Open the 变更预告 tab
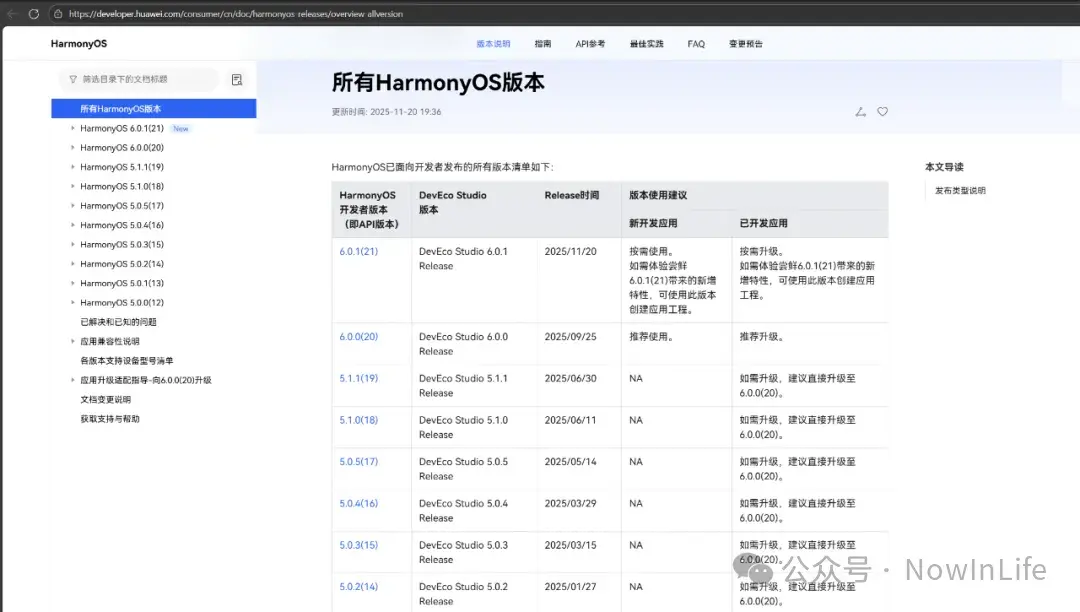 pos(745,43)
